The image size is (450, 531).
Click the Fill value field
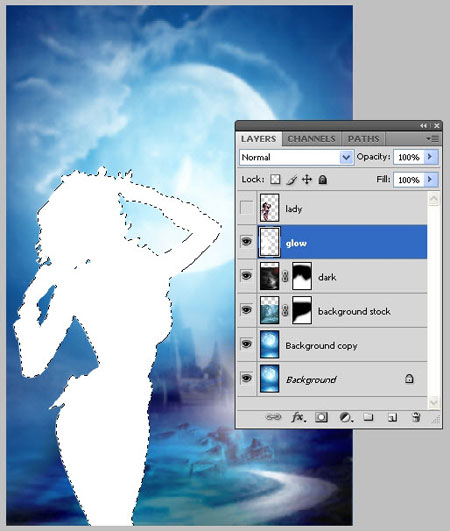[x=409, y=180]
